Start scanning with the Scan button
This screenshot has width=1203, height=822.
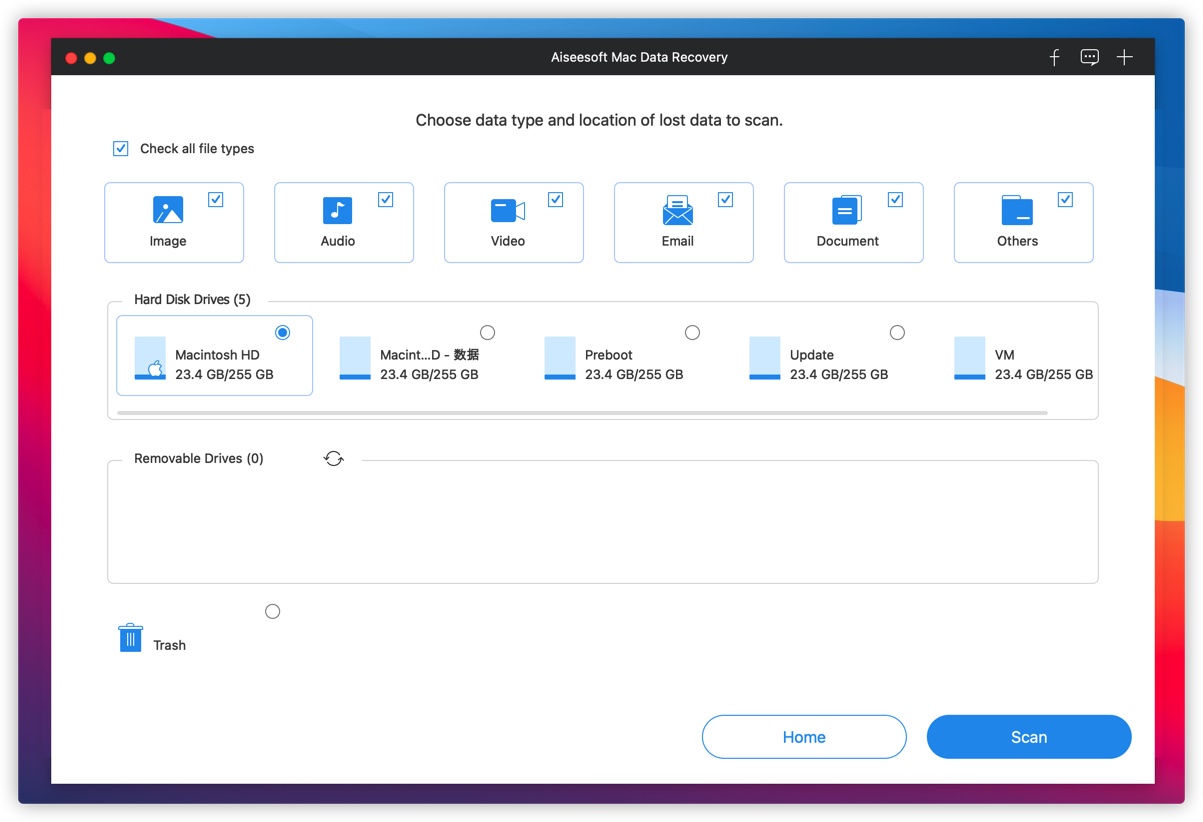tap(1029, 737)
